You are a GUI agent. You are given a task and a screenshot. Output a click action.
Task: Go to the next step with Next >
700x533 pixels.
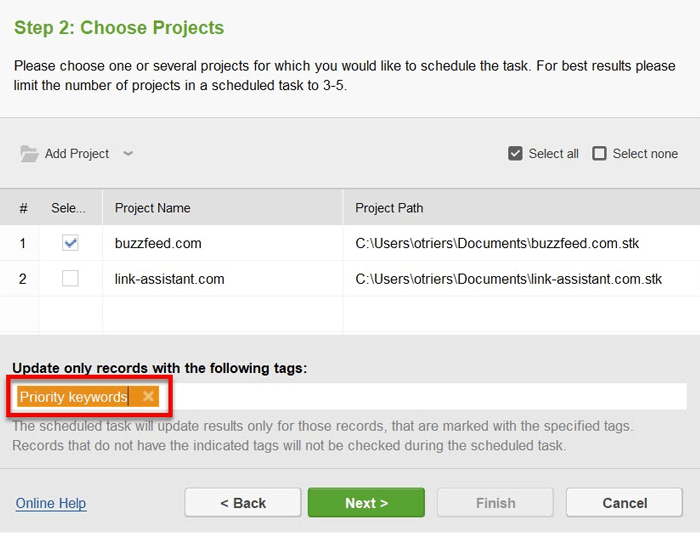point(366,503)
